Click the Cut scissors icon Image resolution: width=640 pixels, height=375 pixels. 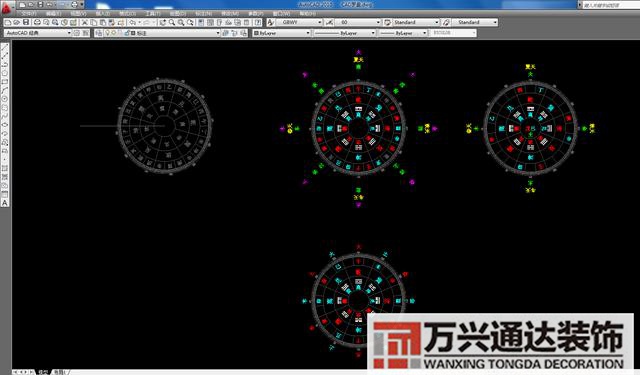pyautogui.click(x=84, y=22)
